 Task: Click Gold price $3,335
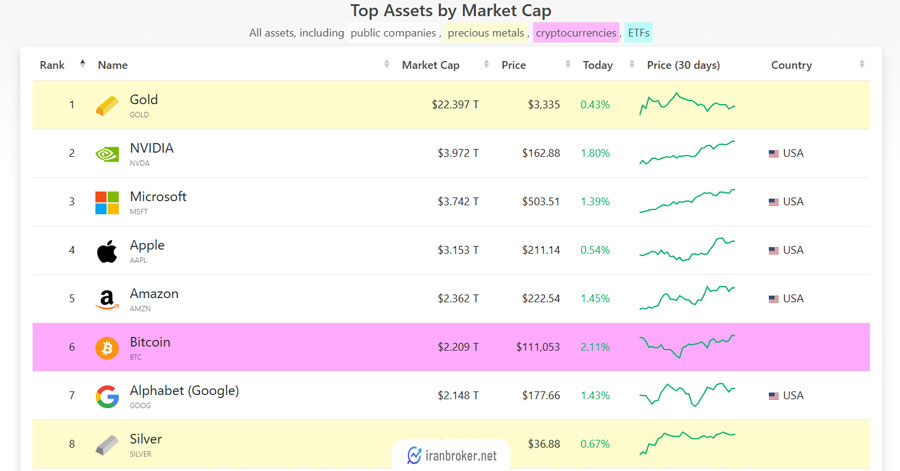click(544, 104)
